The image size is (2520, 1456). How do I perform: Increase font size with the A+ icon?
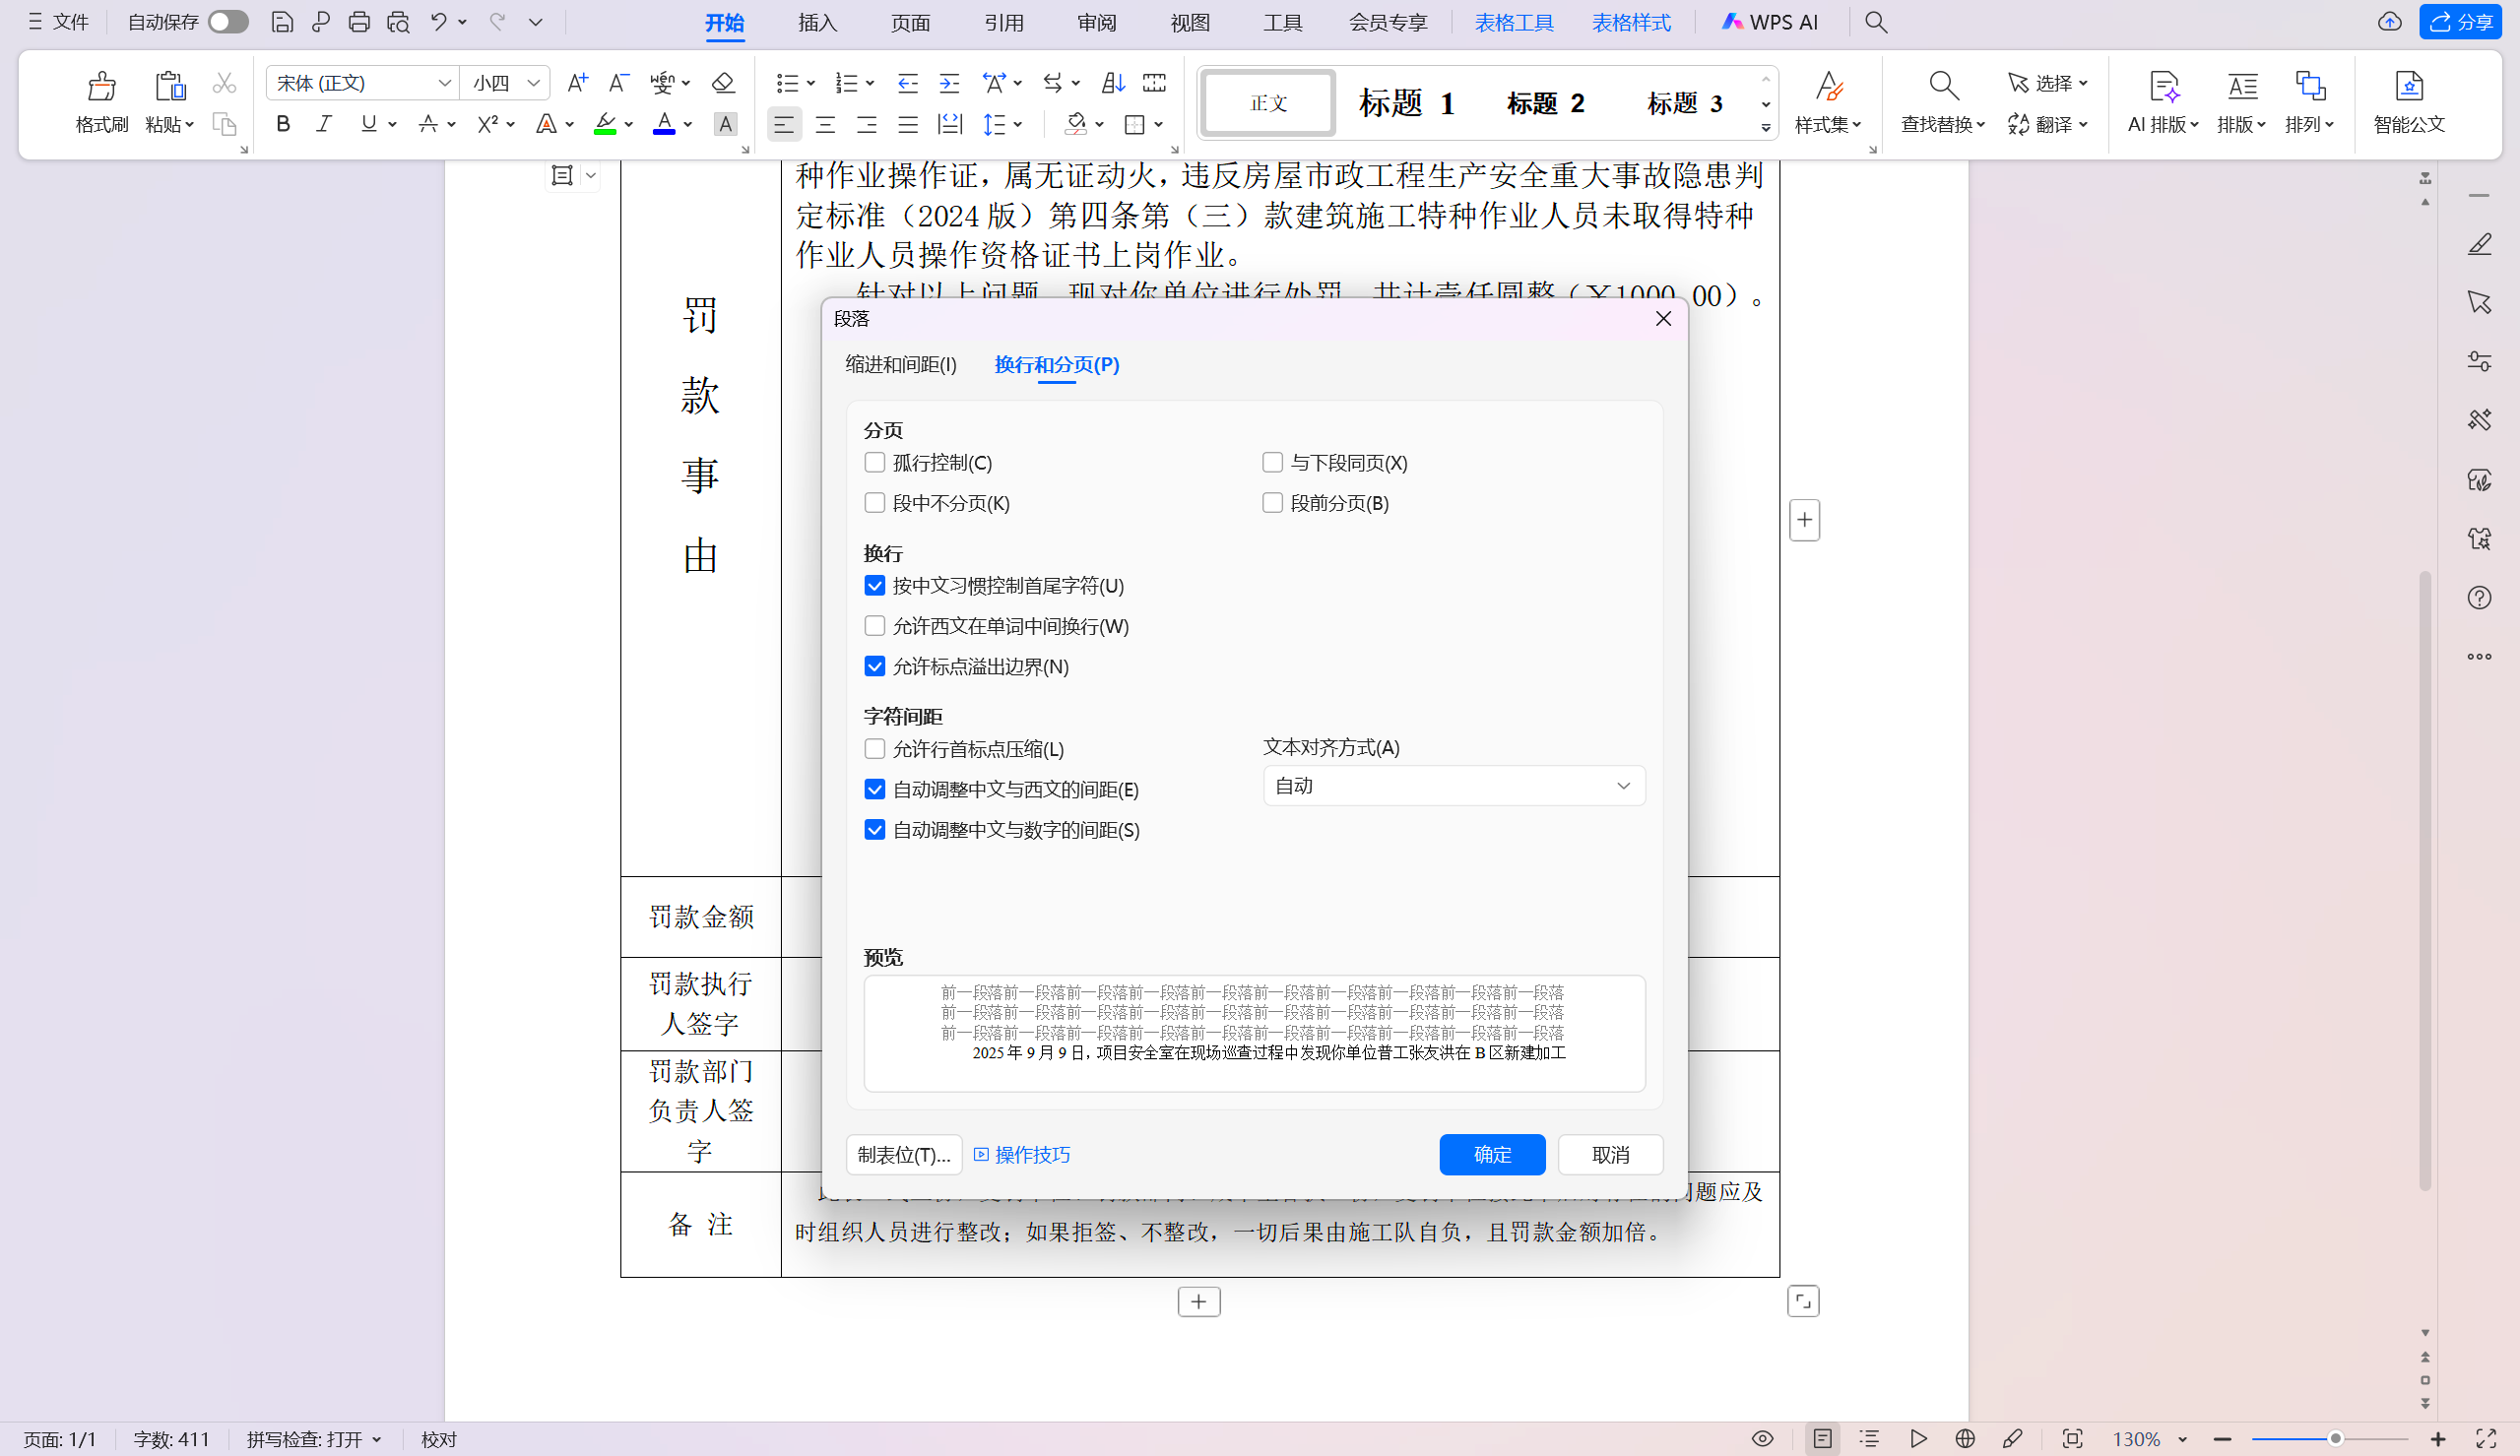pyautogui.click(x=577, y=83)
